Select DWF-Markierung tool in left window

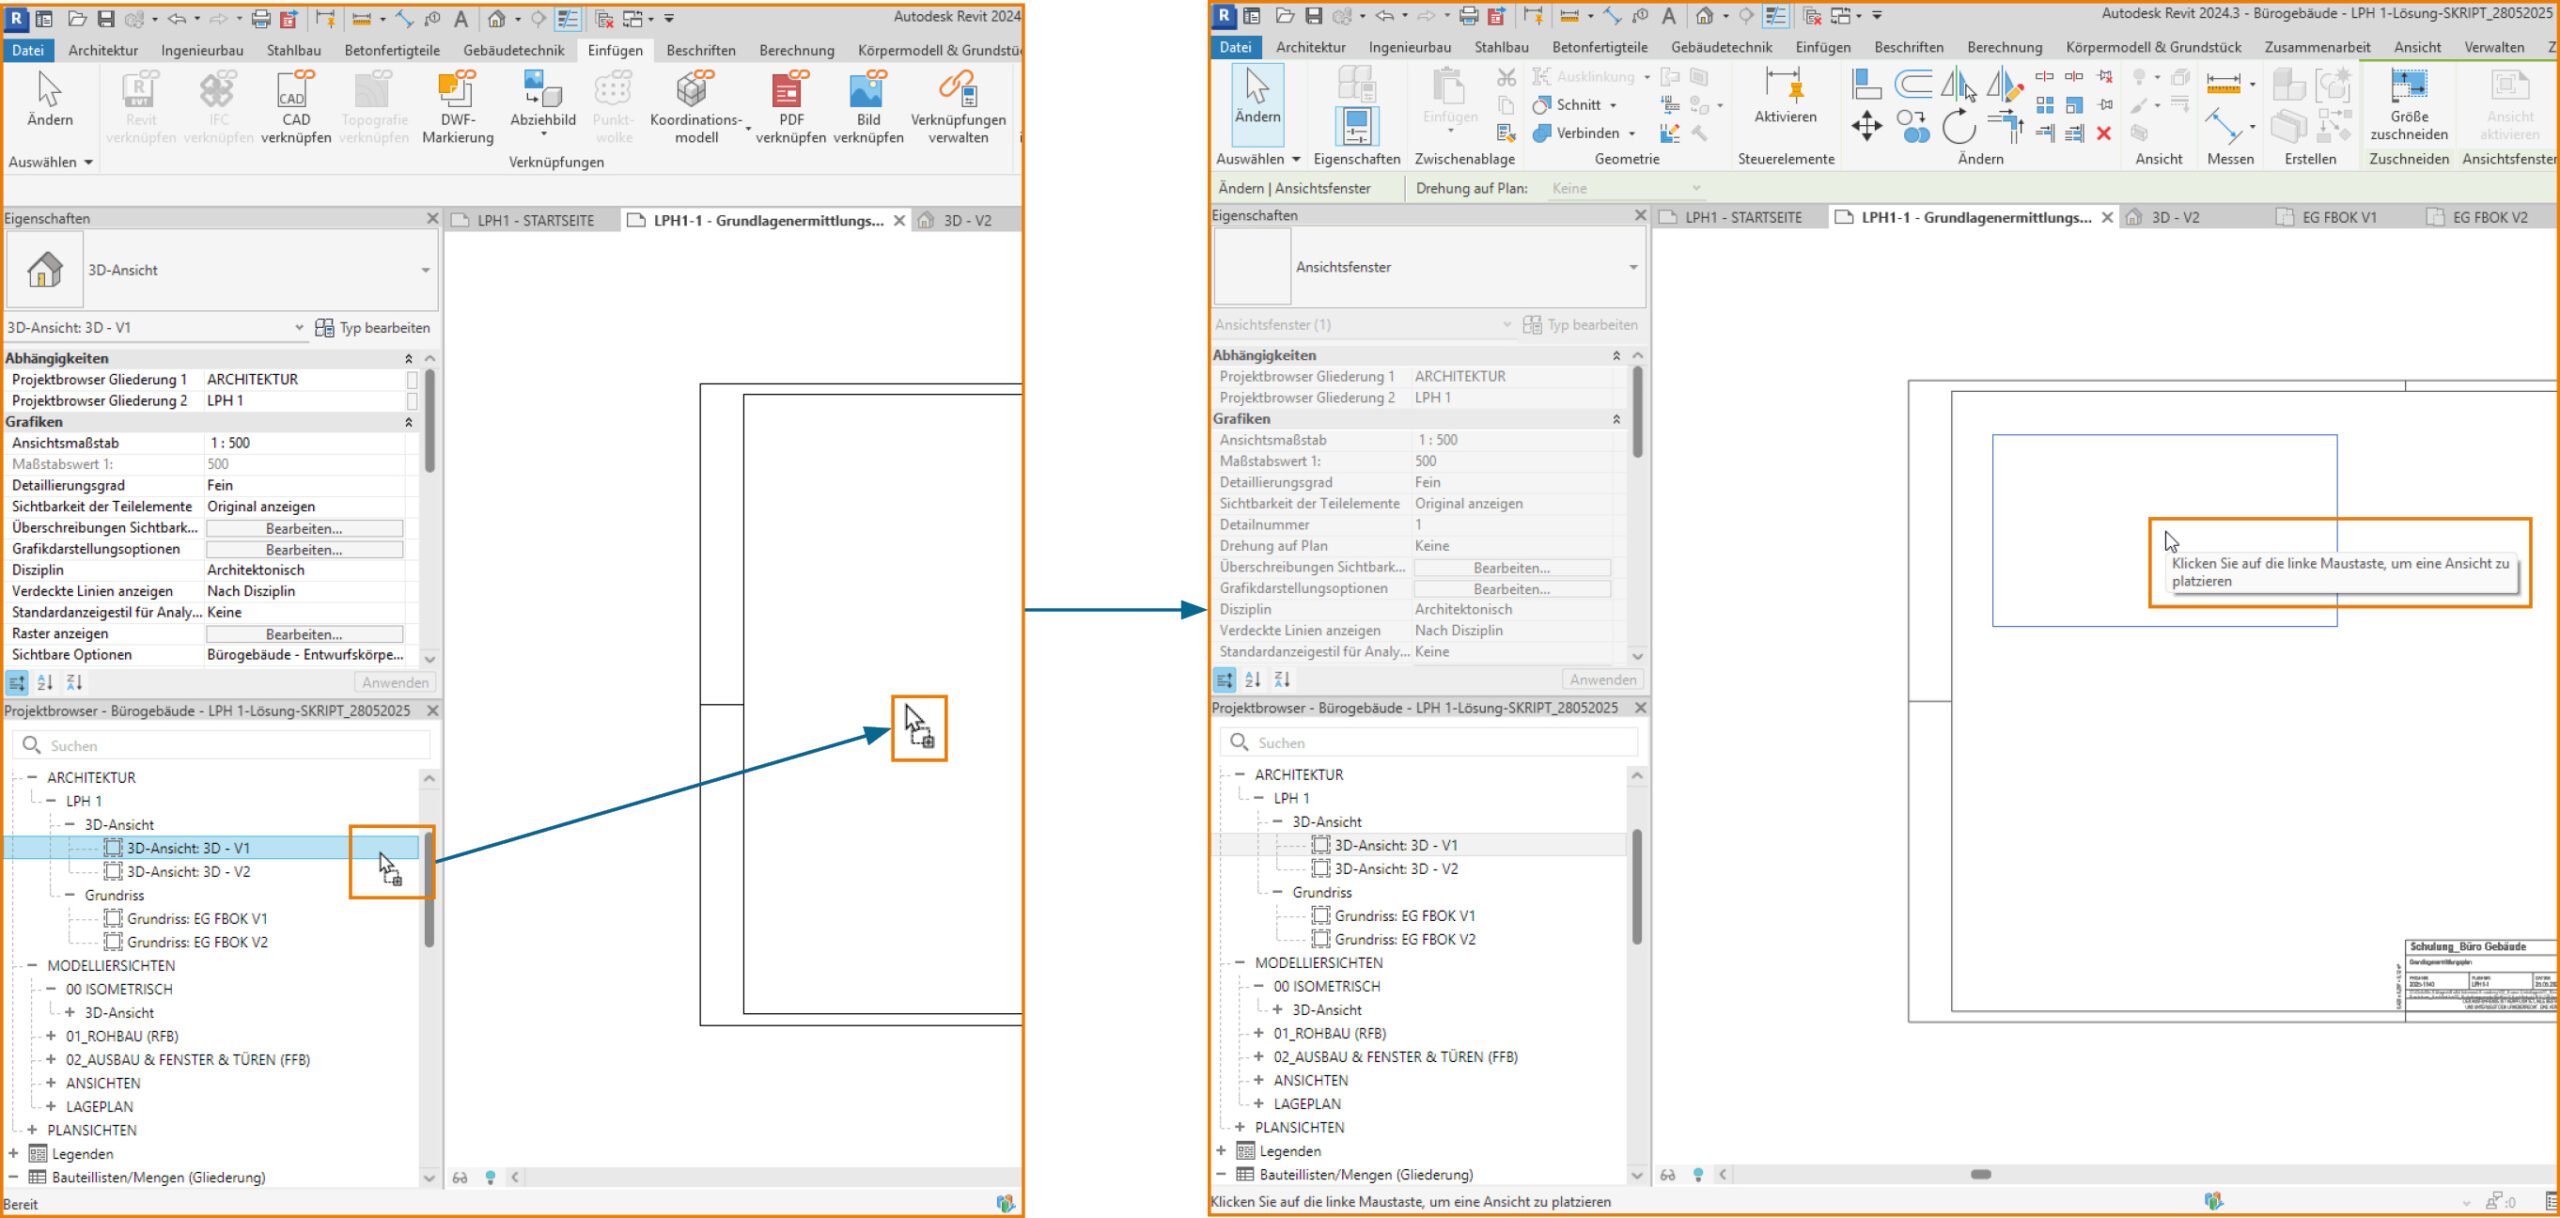click(458, 108)
